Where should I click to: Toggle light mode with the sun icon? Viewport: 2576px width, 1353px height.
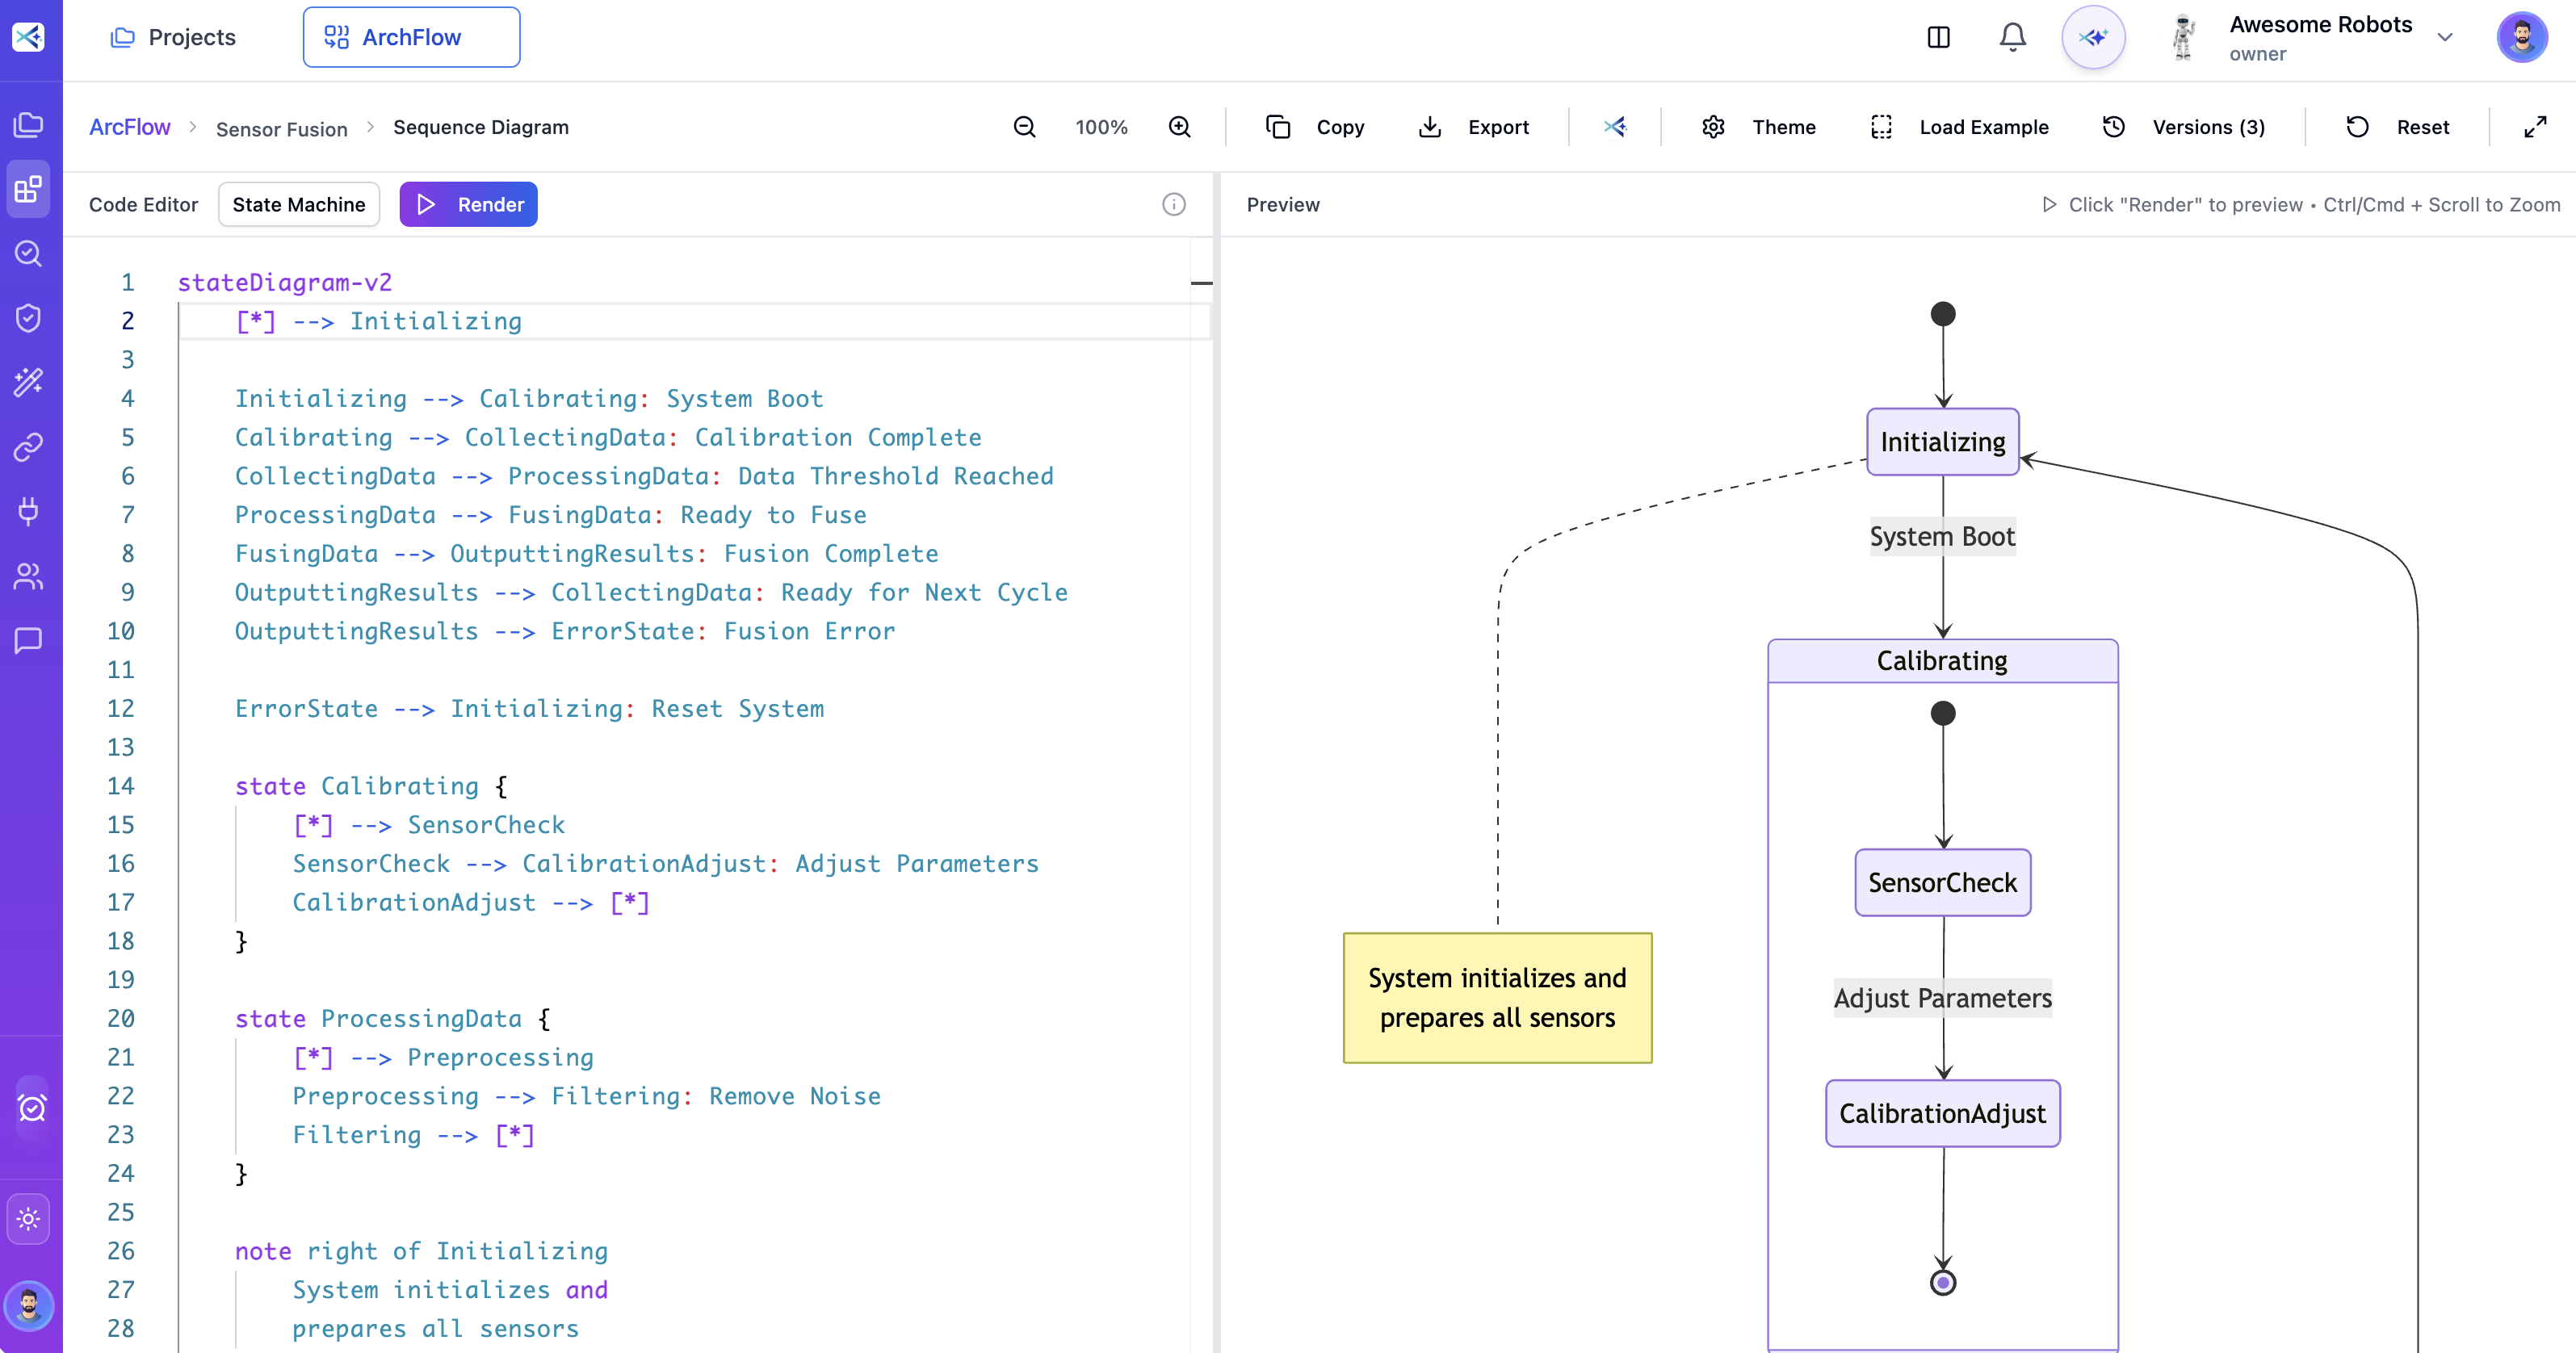tap(28, 1218)
